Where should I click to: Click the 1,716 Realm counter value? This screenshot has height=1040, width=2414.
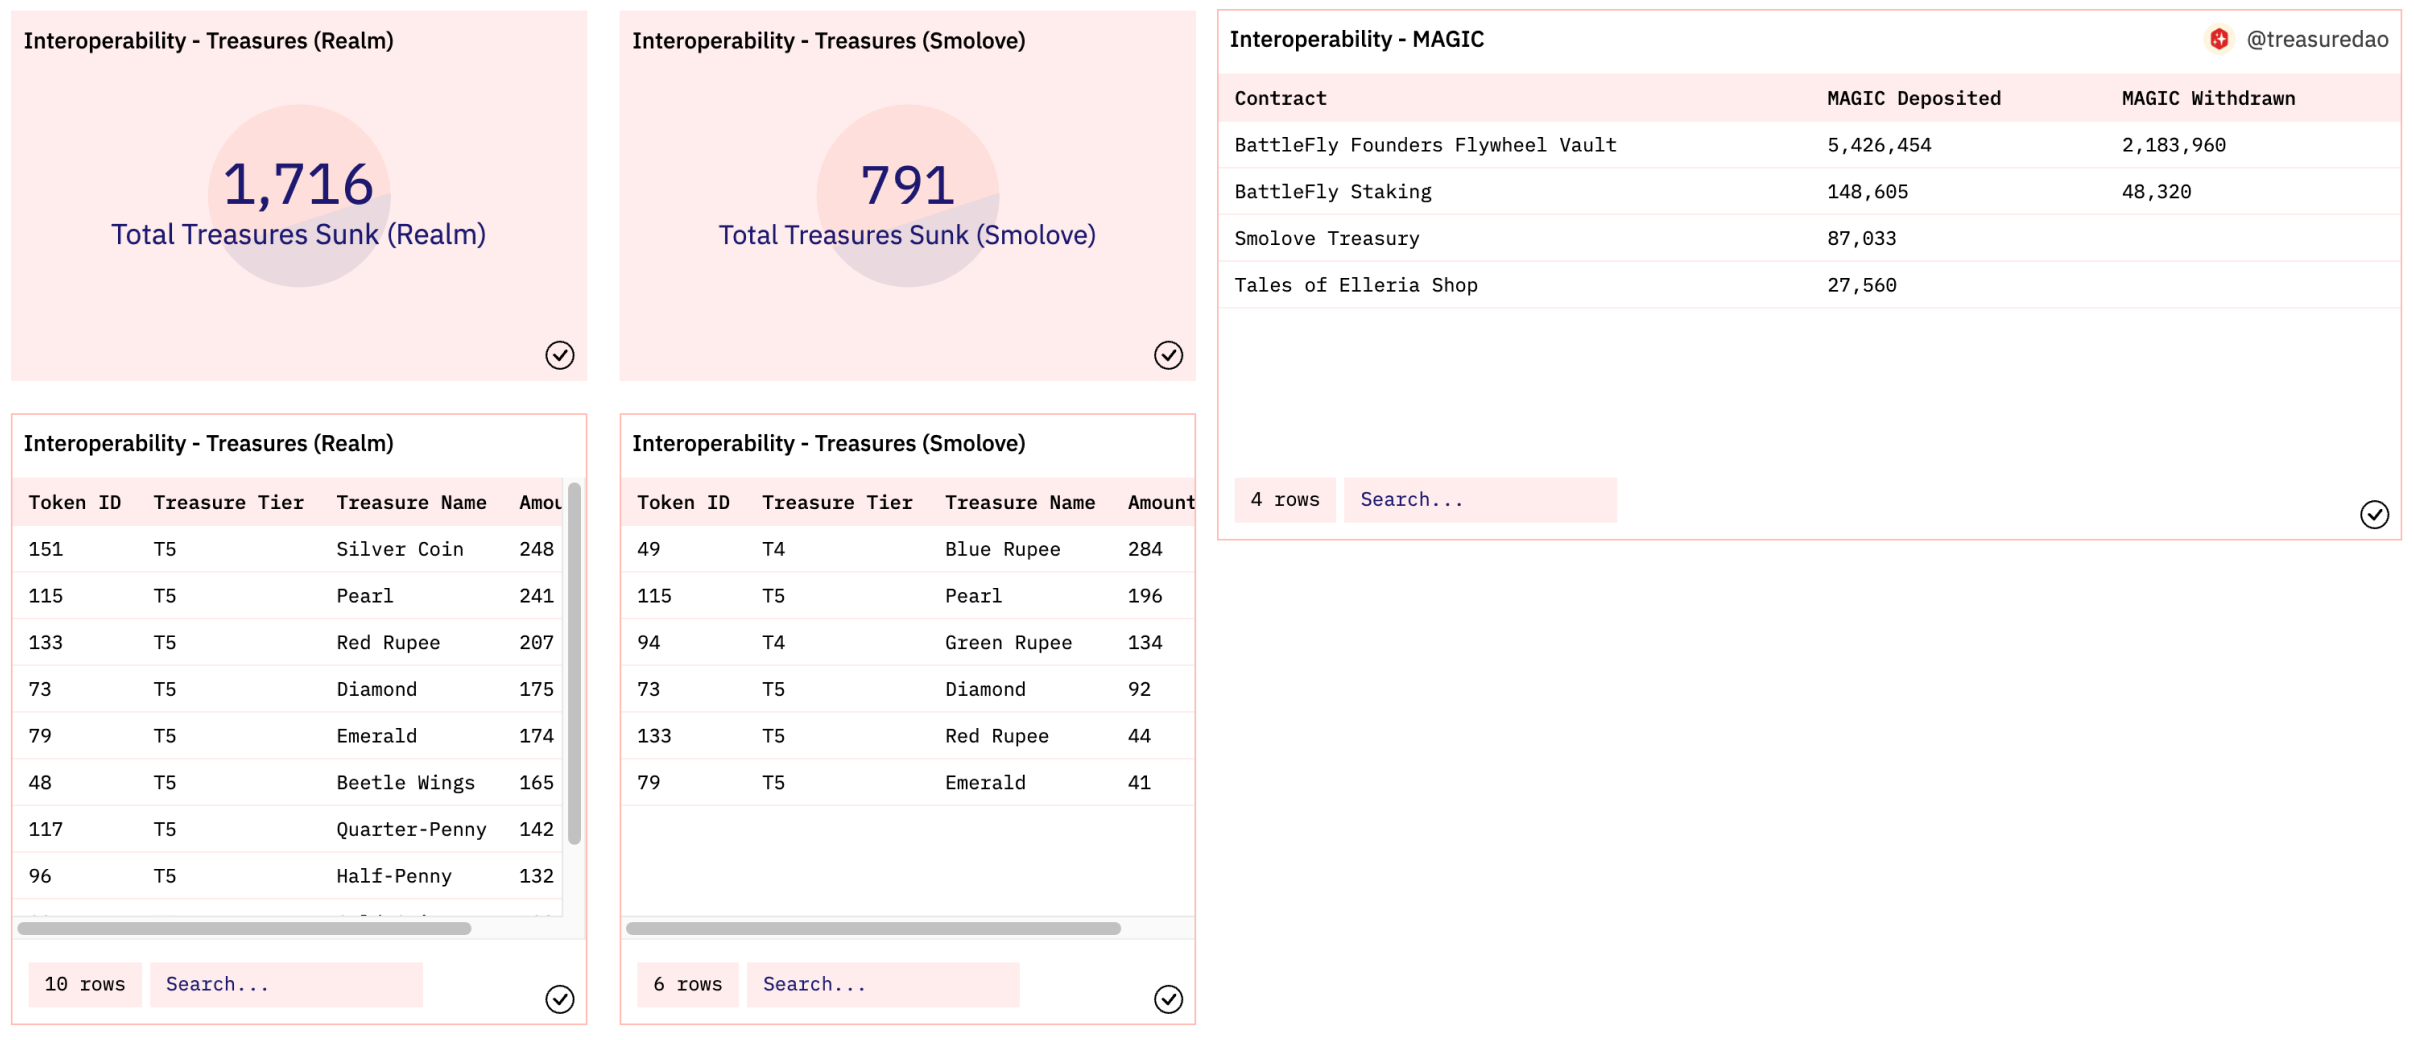(x=298, y=185)
